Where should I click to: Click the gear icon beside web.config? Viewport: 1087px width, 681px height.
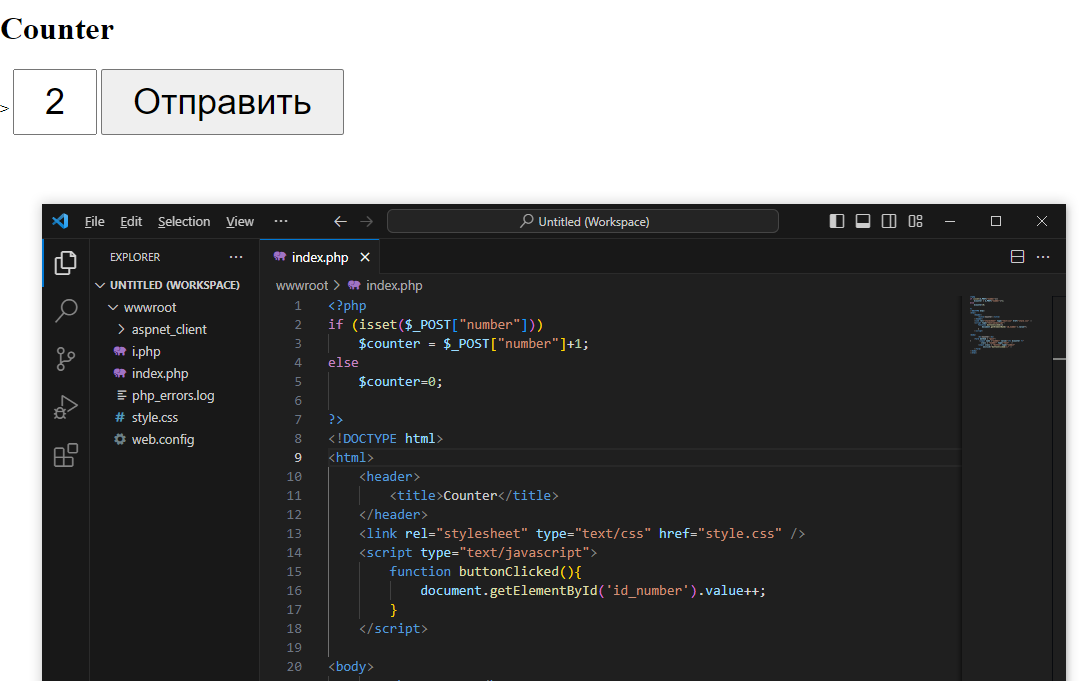pyautogui.click(x=120, y=440)
